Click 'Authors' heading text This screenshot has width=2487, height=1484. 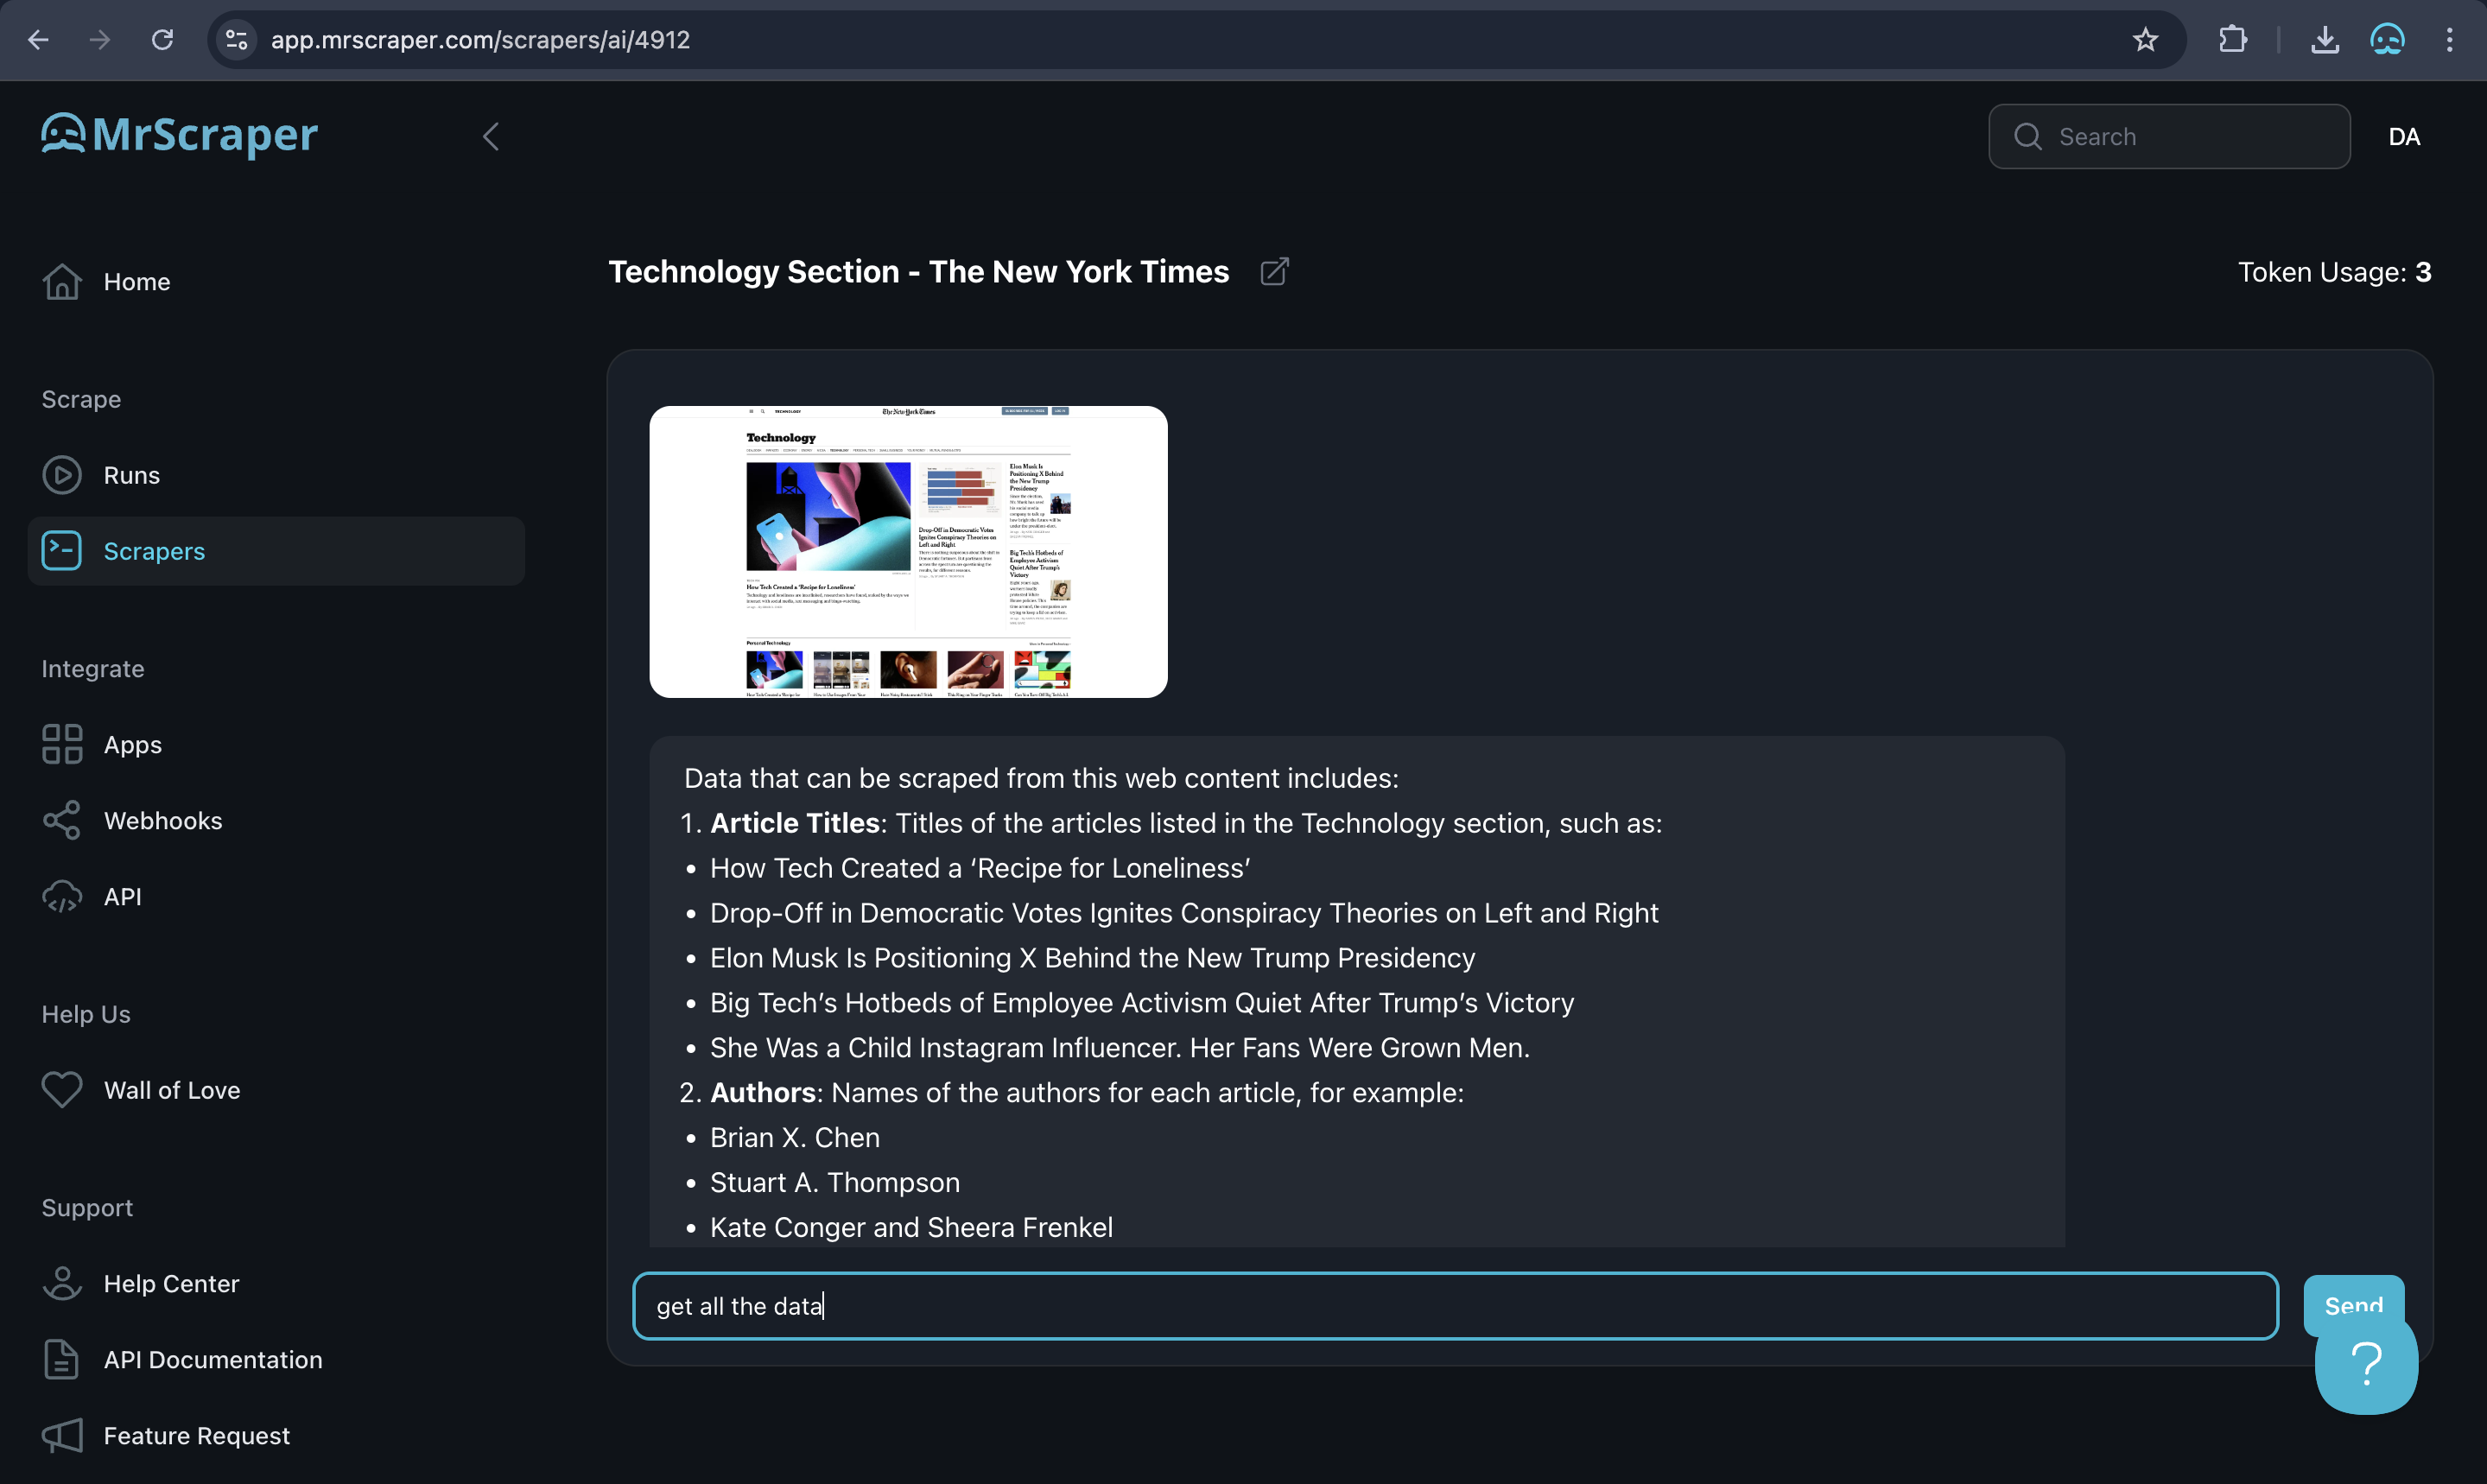(763, 1093)
